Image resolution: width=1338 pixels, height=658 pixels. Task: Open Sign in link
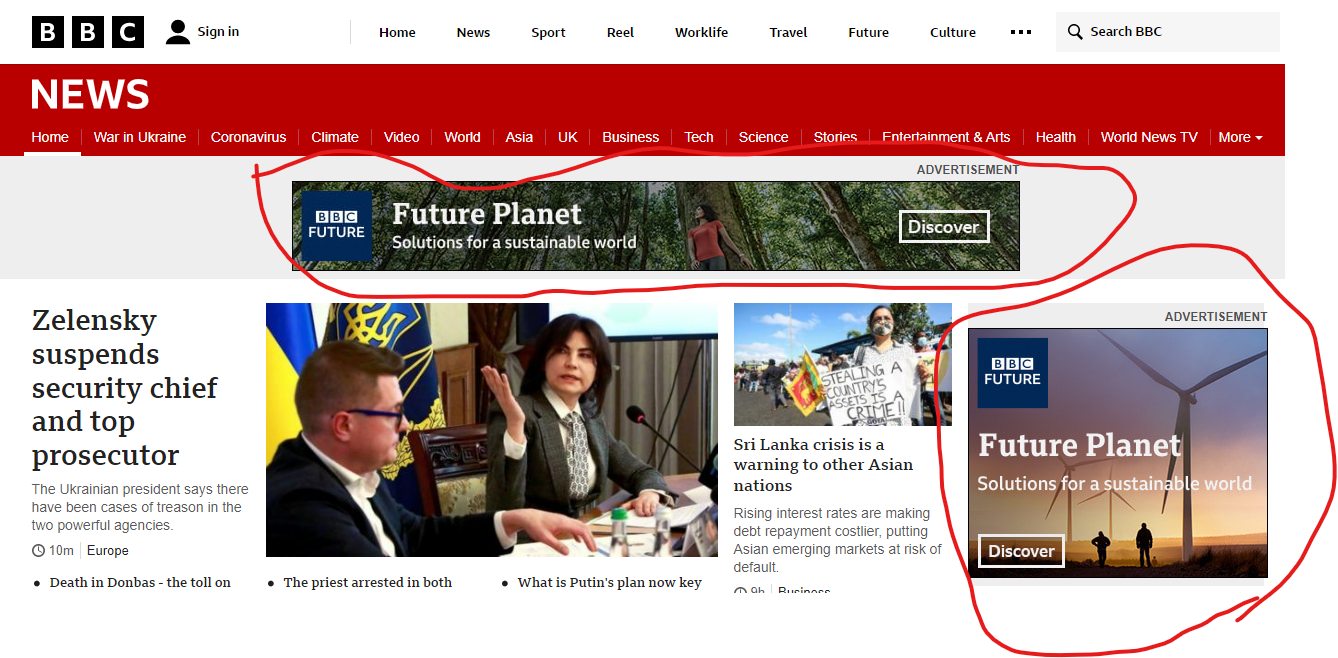click(218, 32)
